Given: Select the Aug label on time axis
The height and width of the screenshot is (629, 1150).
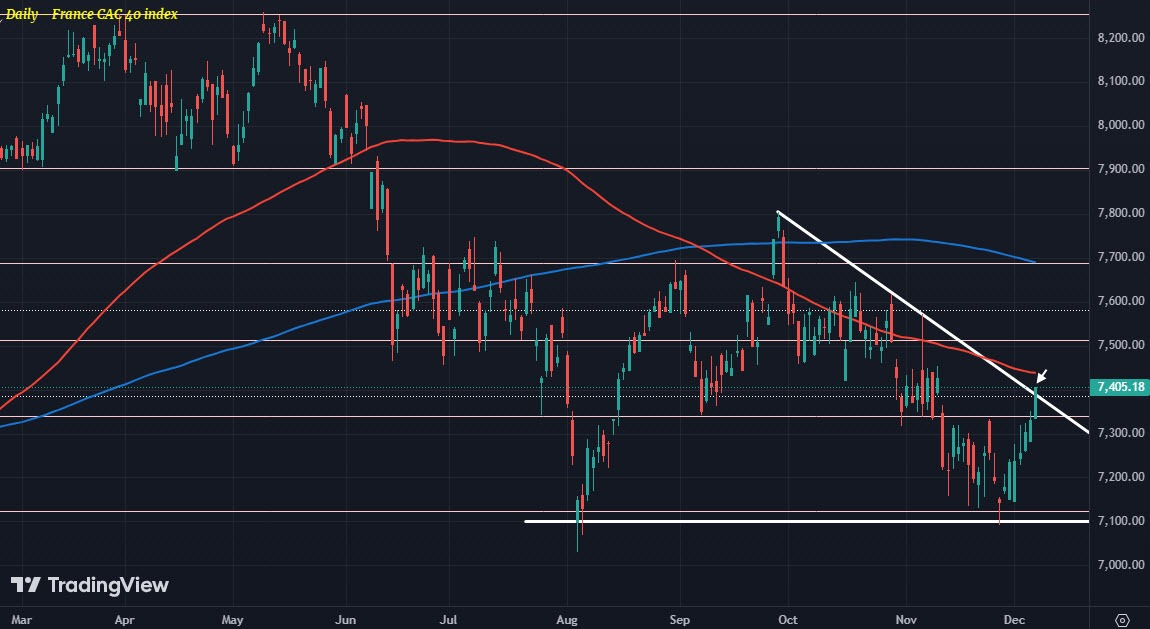Looking at the screenshot, I should click(567, 619).
